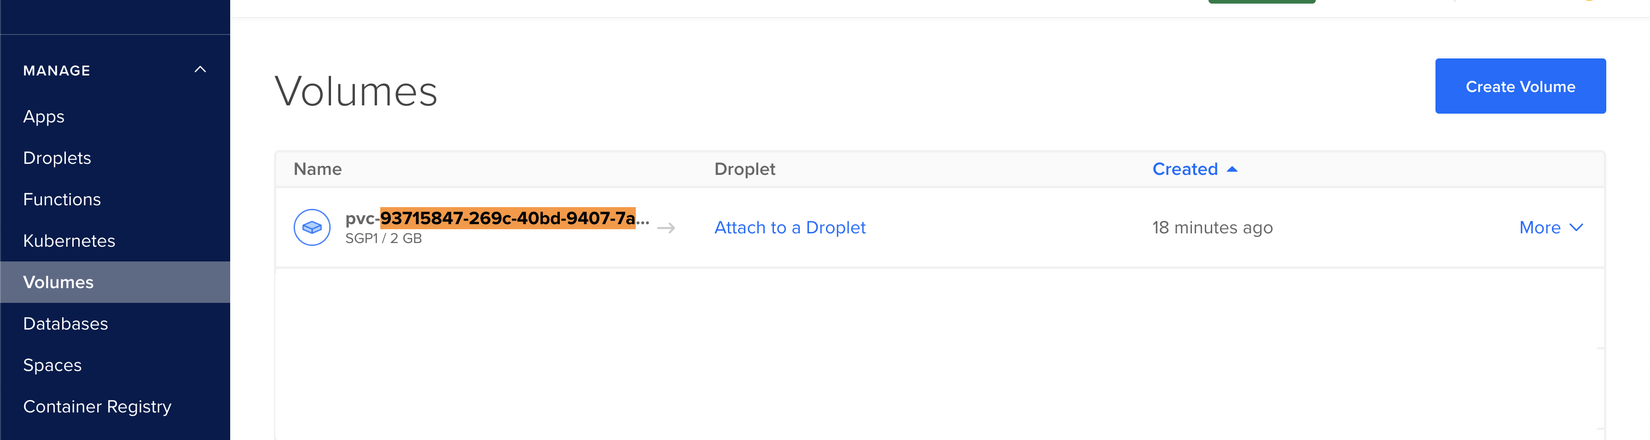1650x440 pixels.
Task: Open the pvc-93715847 volume name
Action: click(x=497, y=219)
